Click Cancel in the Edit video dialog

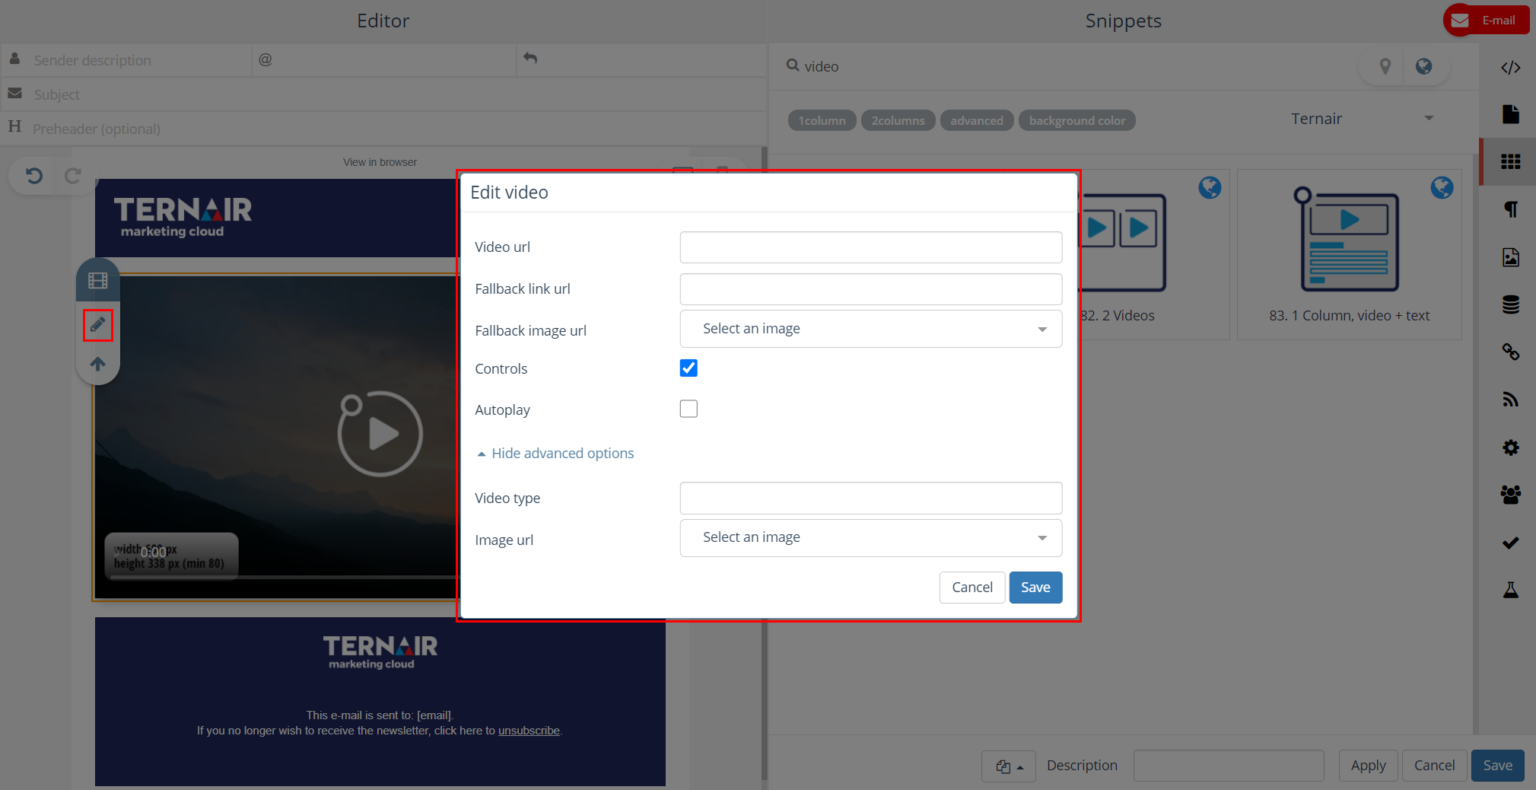[972, 587]
